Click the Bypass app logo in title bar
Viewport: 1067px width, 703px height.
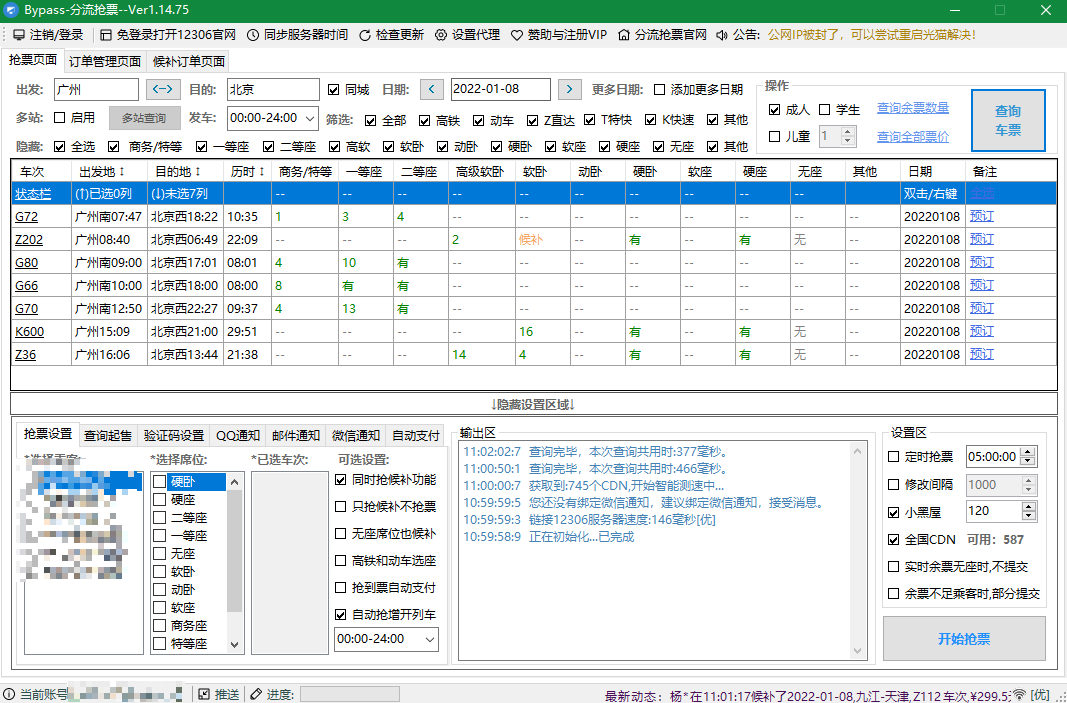[x=10, y=10]
